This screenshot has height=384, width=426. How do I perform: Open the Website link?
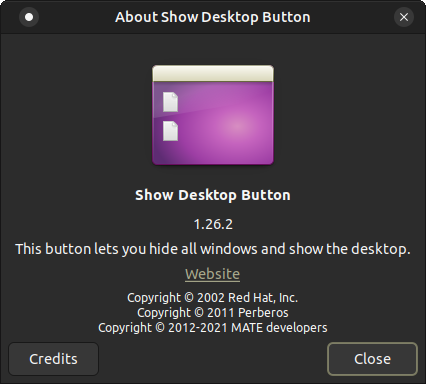(213, 274)
